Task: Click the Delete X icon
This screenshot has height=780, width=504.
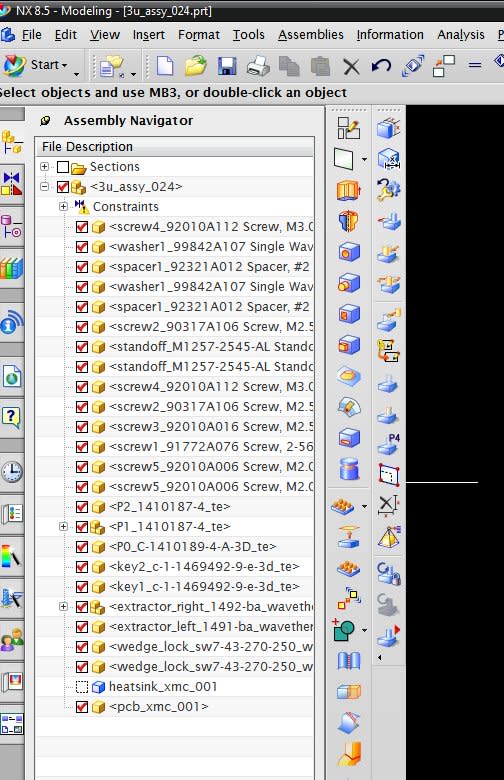Action: click(x=351, y=66)
